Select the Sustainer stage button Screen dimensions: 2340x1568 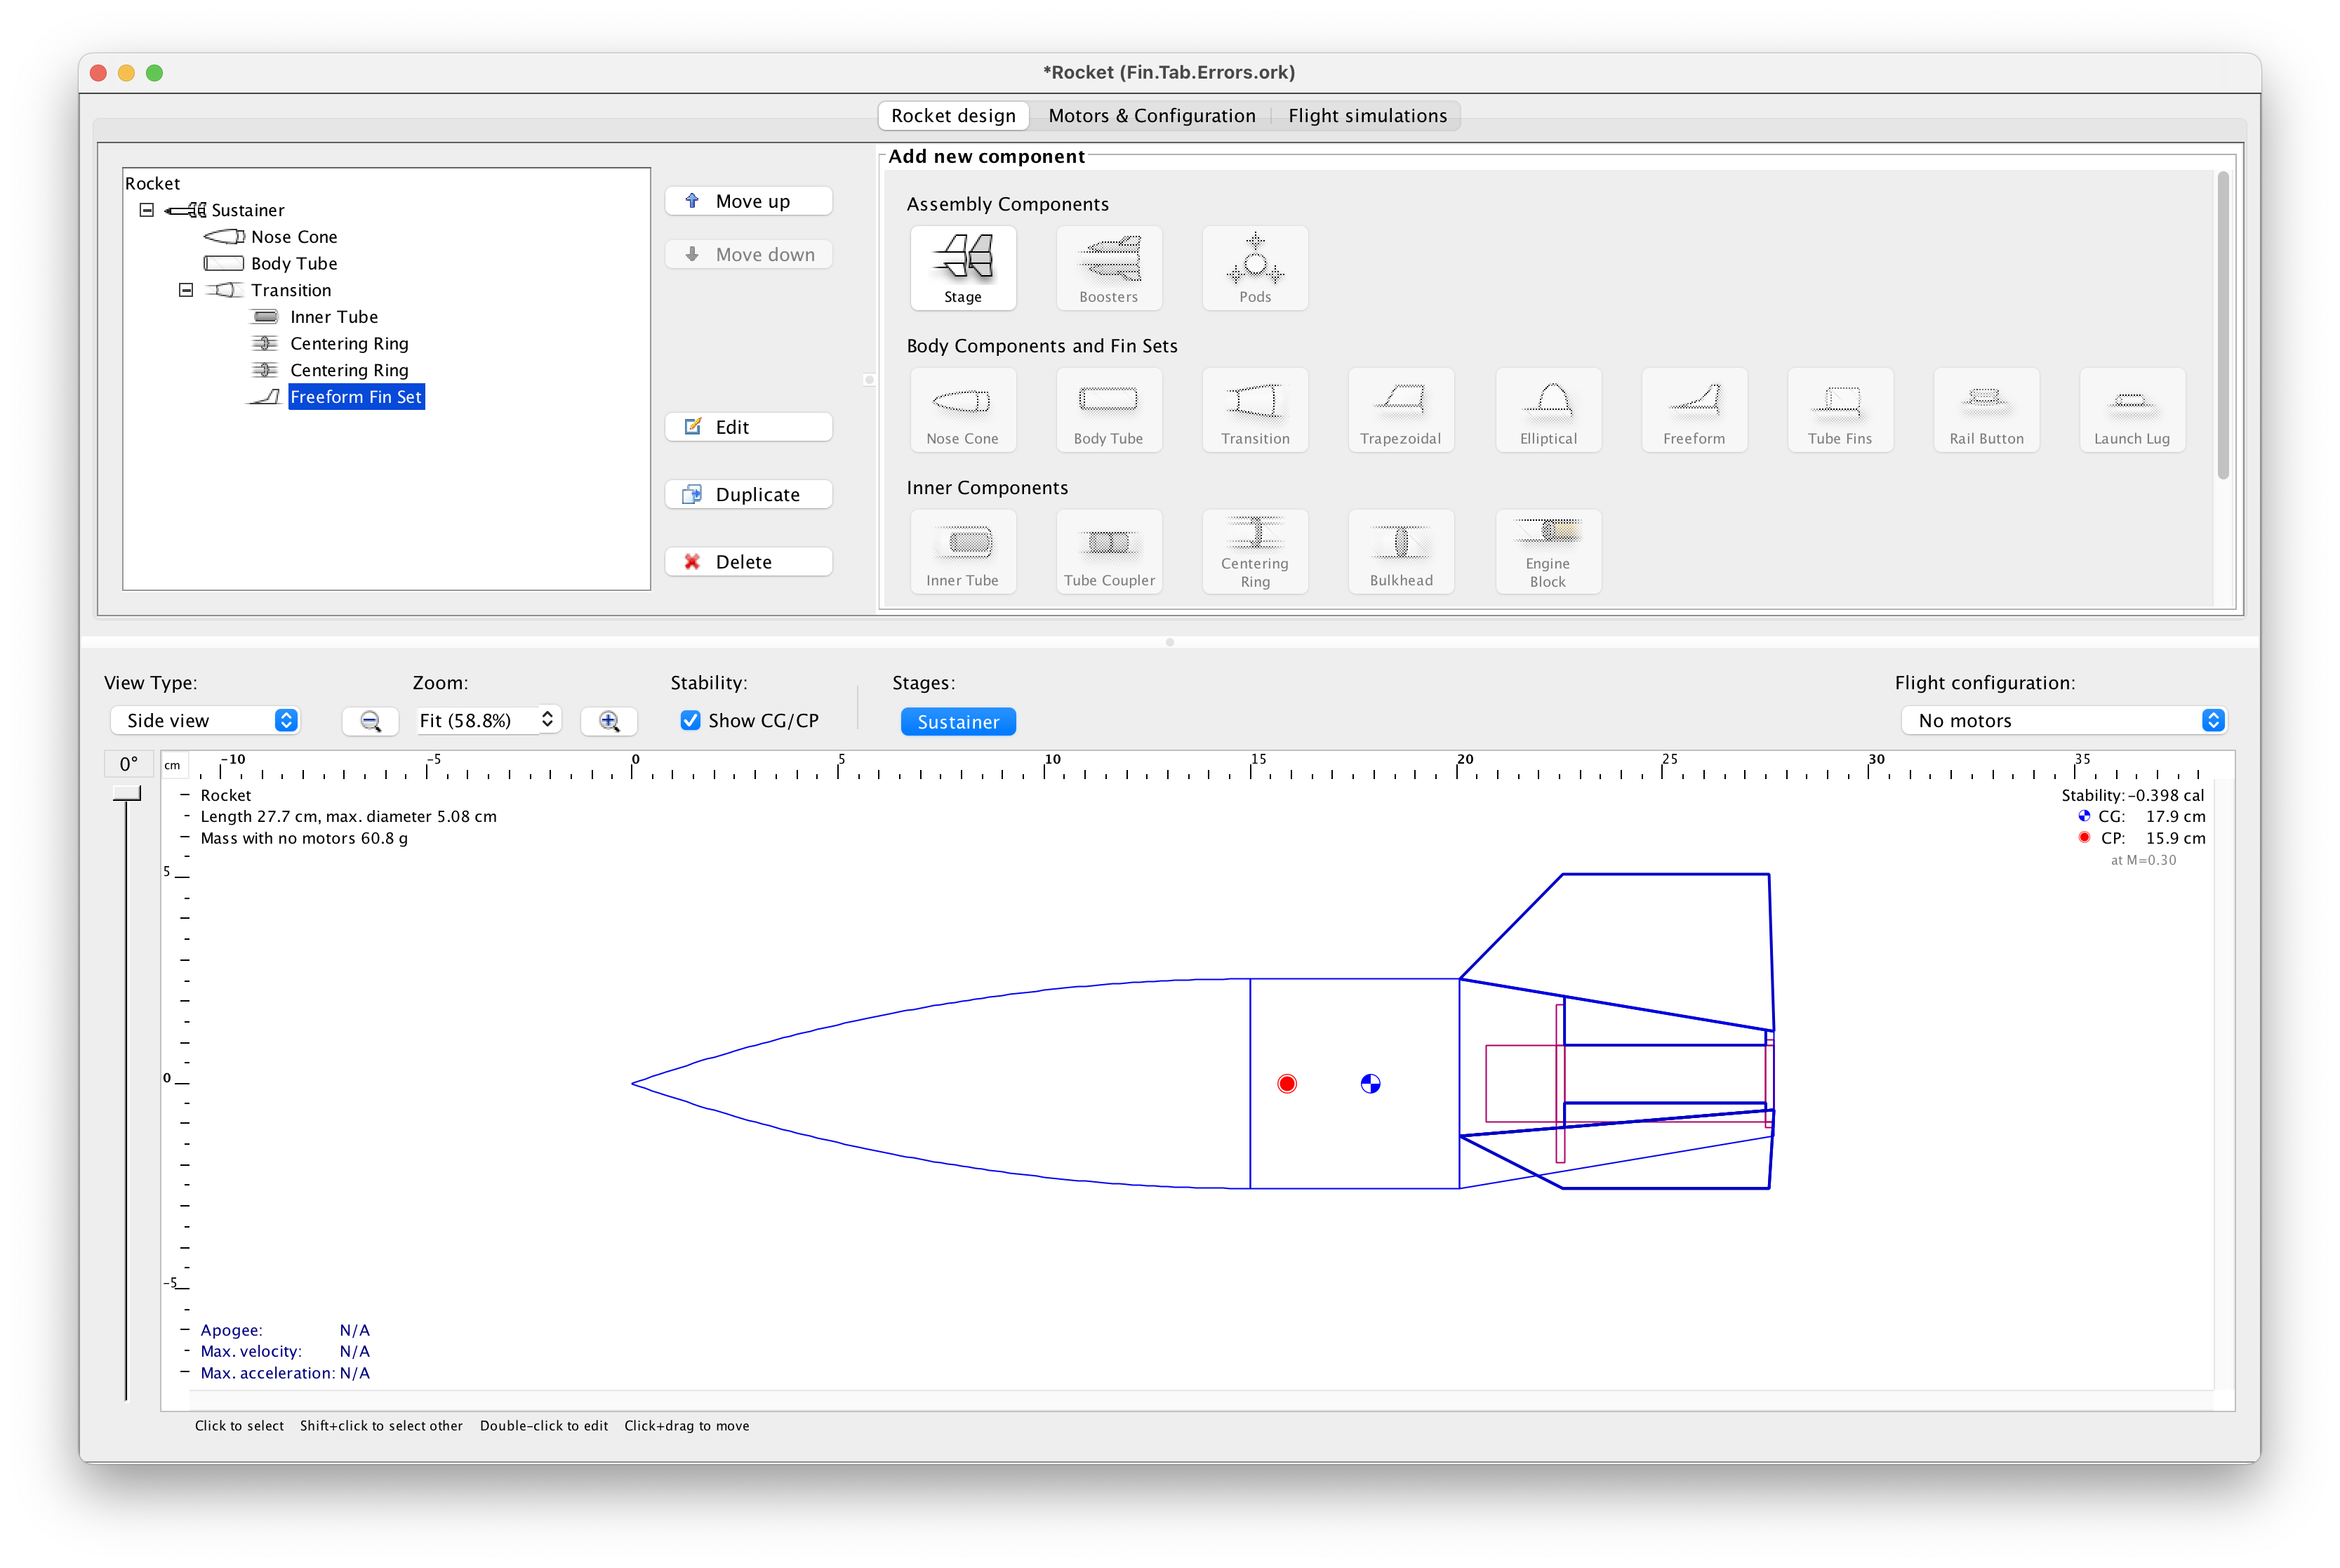957,721
